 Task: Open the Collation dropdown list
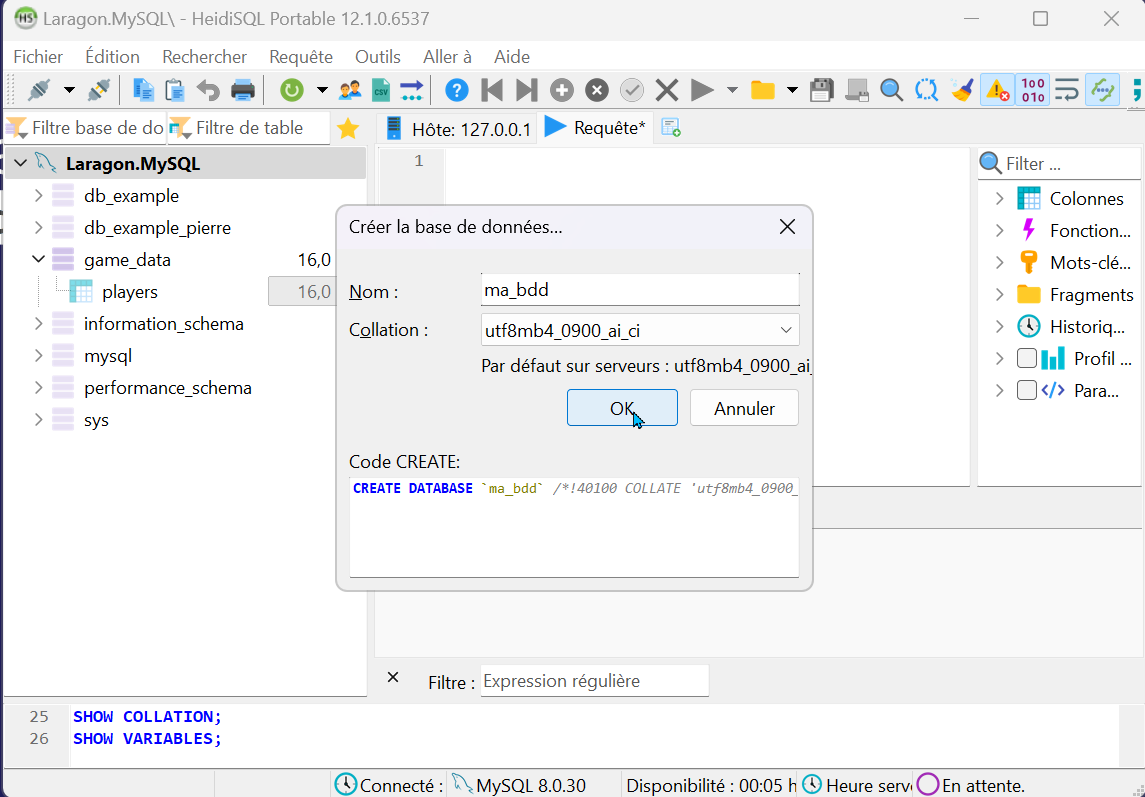coord(785,330)
